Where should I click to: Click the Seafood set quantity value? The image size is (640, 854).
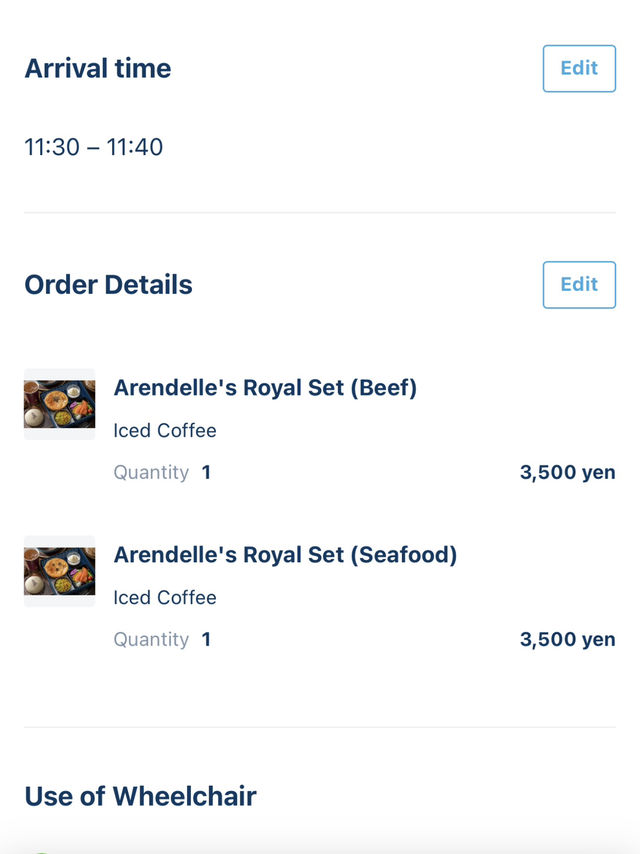(x=206, y=639)
